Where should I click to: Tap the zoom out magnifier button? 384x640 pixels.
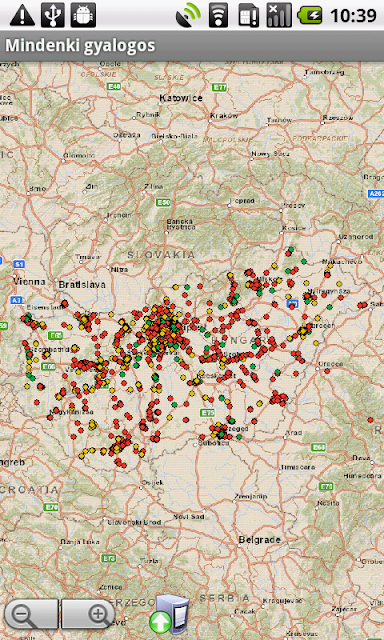click(x=31, y=613)
